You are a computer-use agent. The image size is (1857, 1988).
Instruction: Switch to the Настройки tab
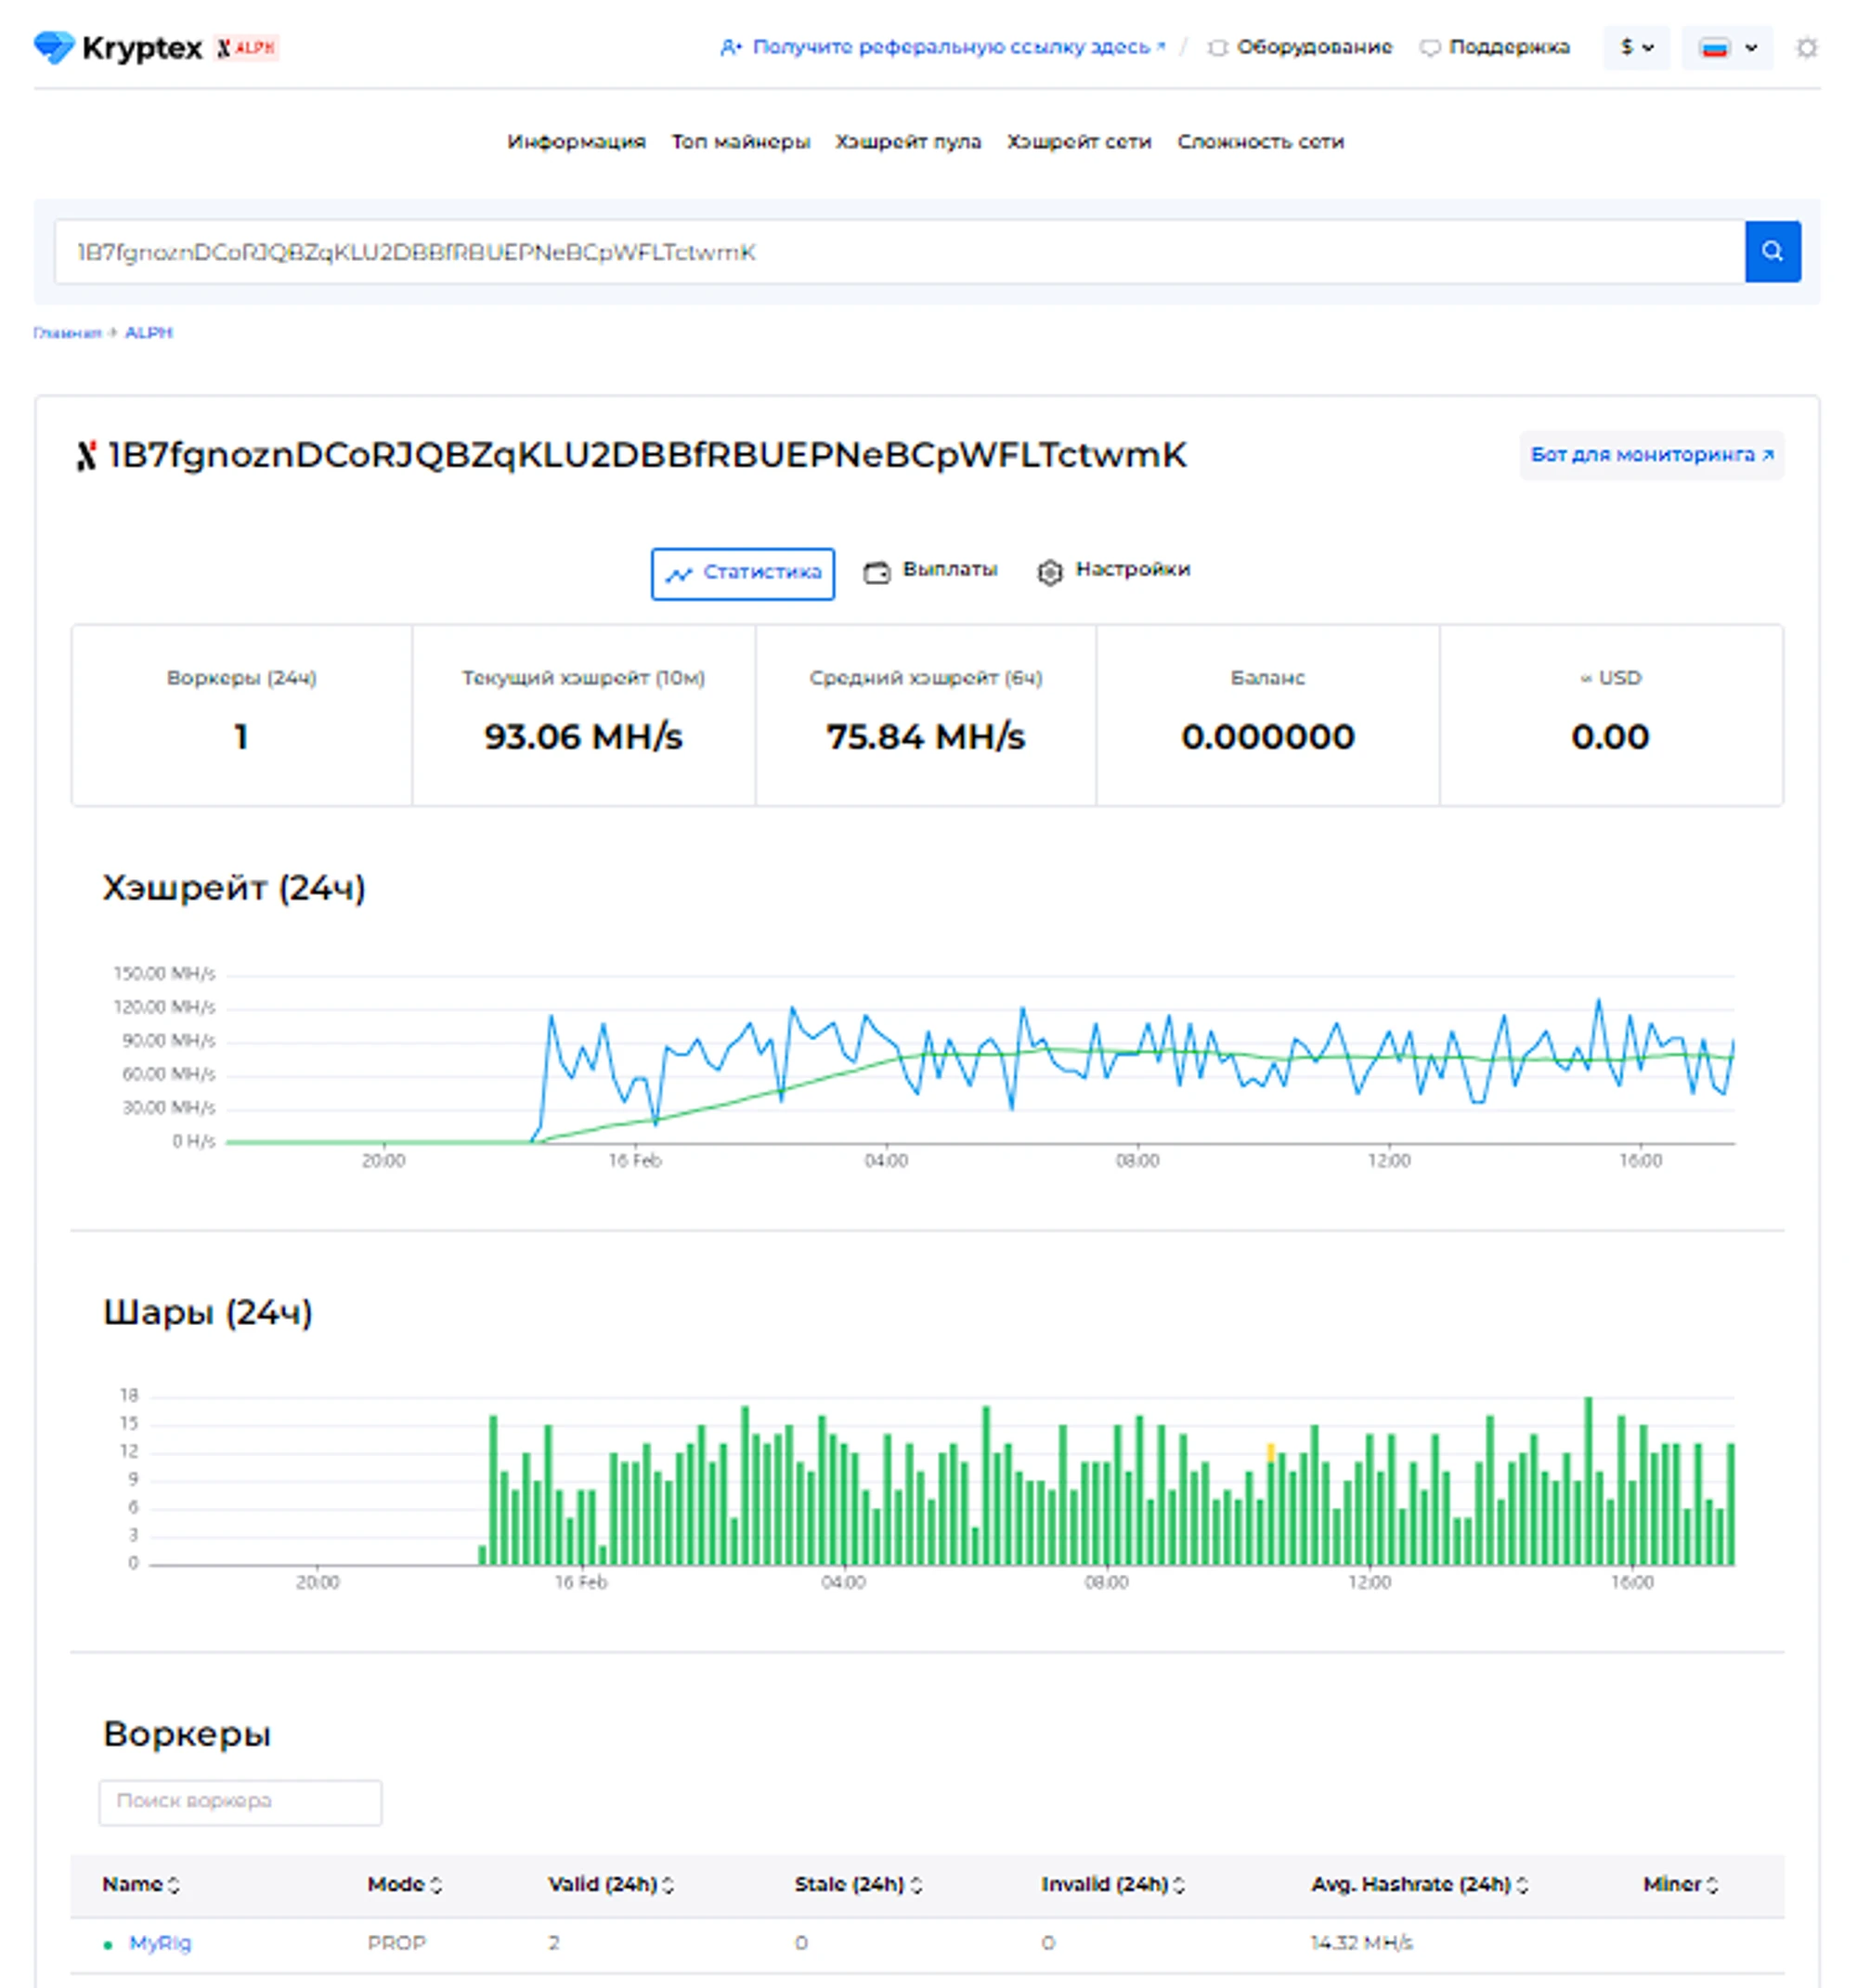pyautogui.click(x=1114, y=570)
